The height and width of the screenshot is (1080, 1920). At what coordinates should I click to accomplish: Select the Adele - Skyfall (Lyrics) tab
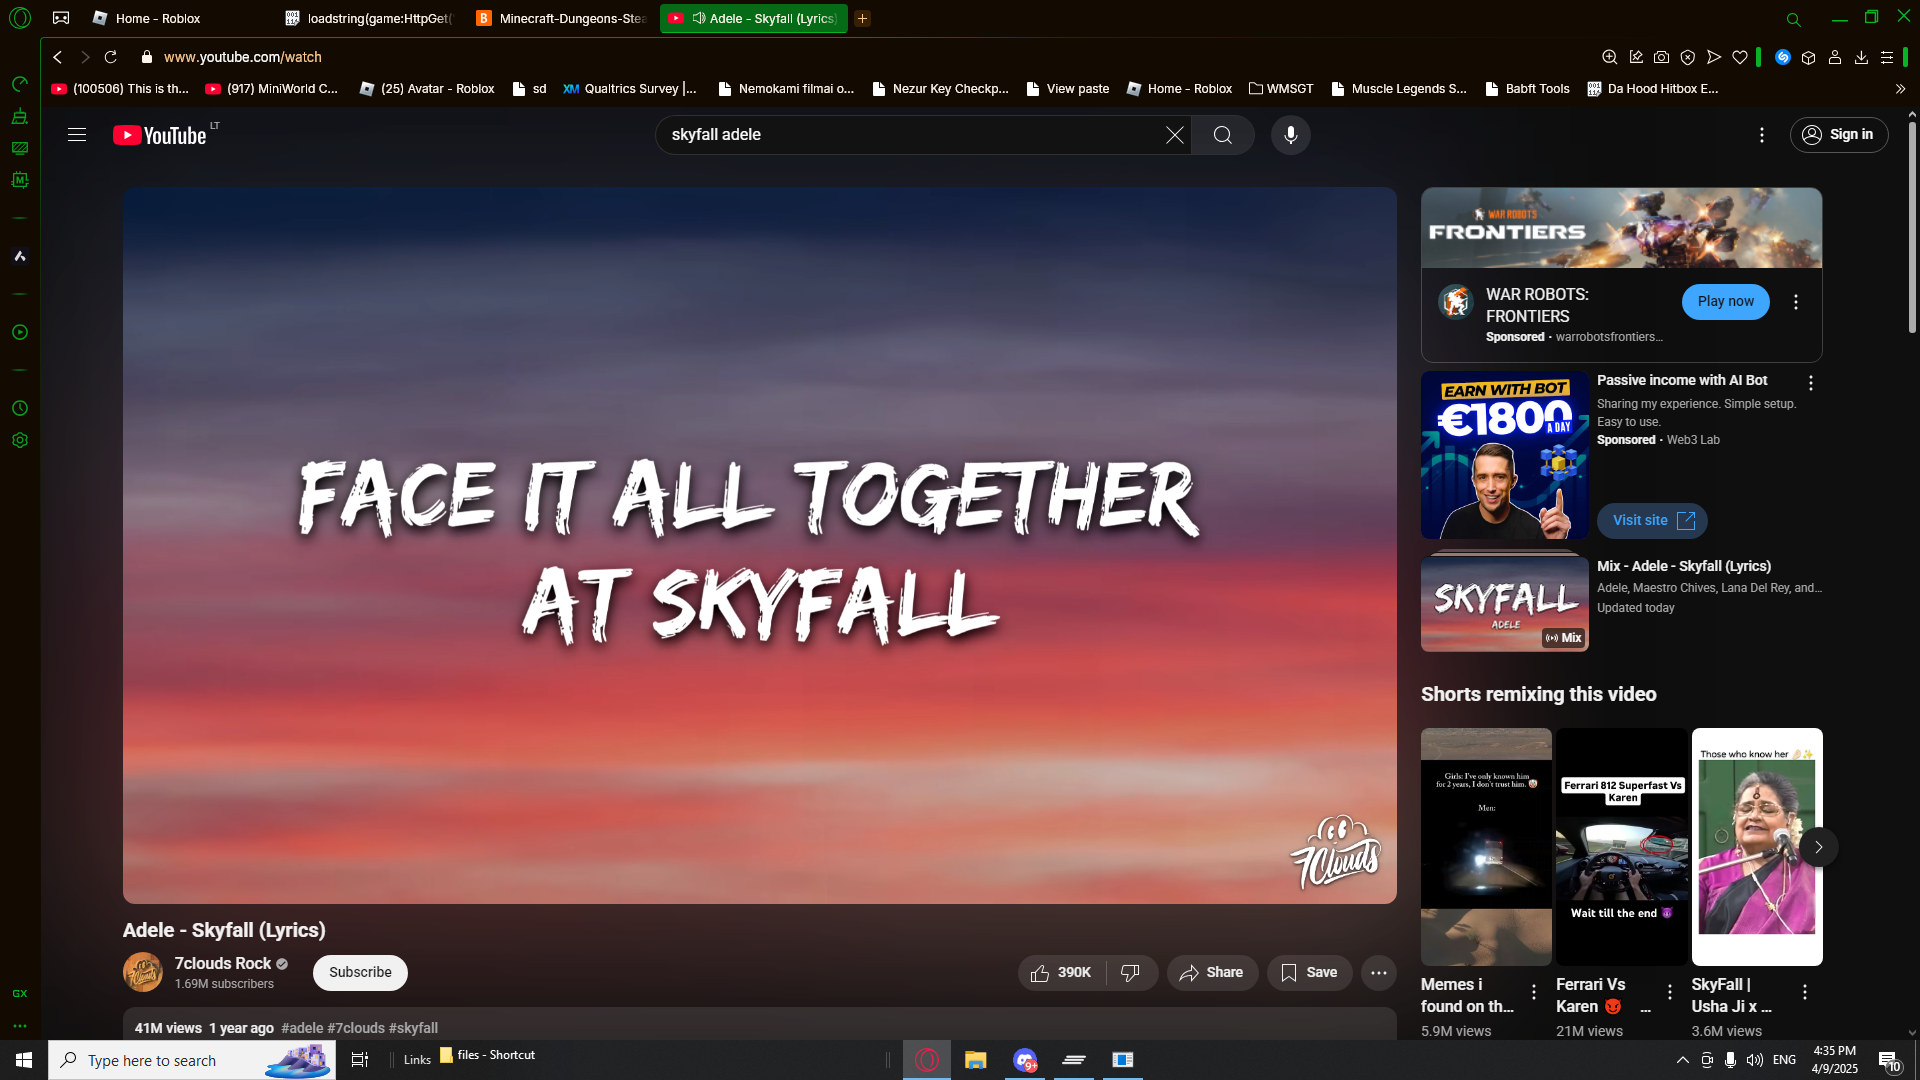(754, 18)
